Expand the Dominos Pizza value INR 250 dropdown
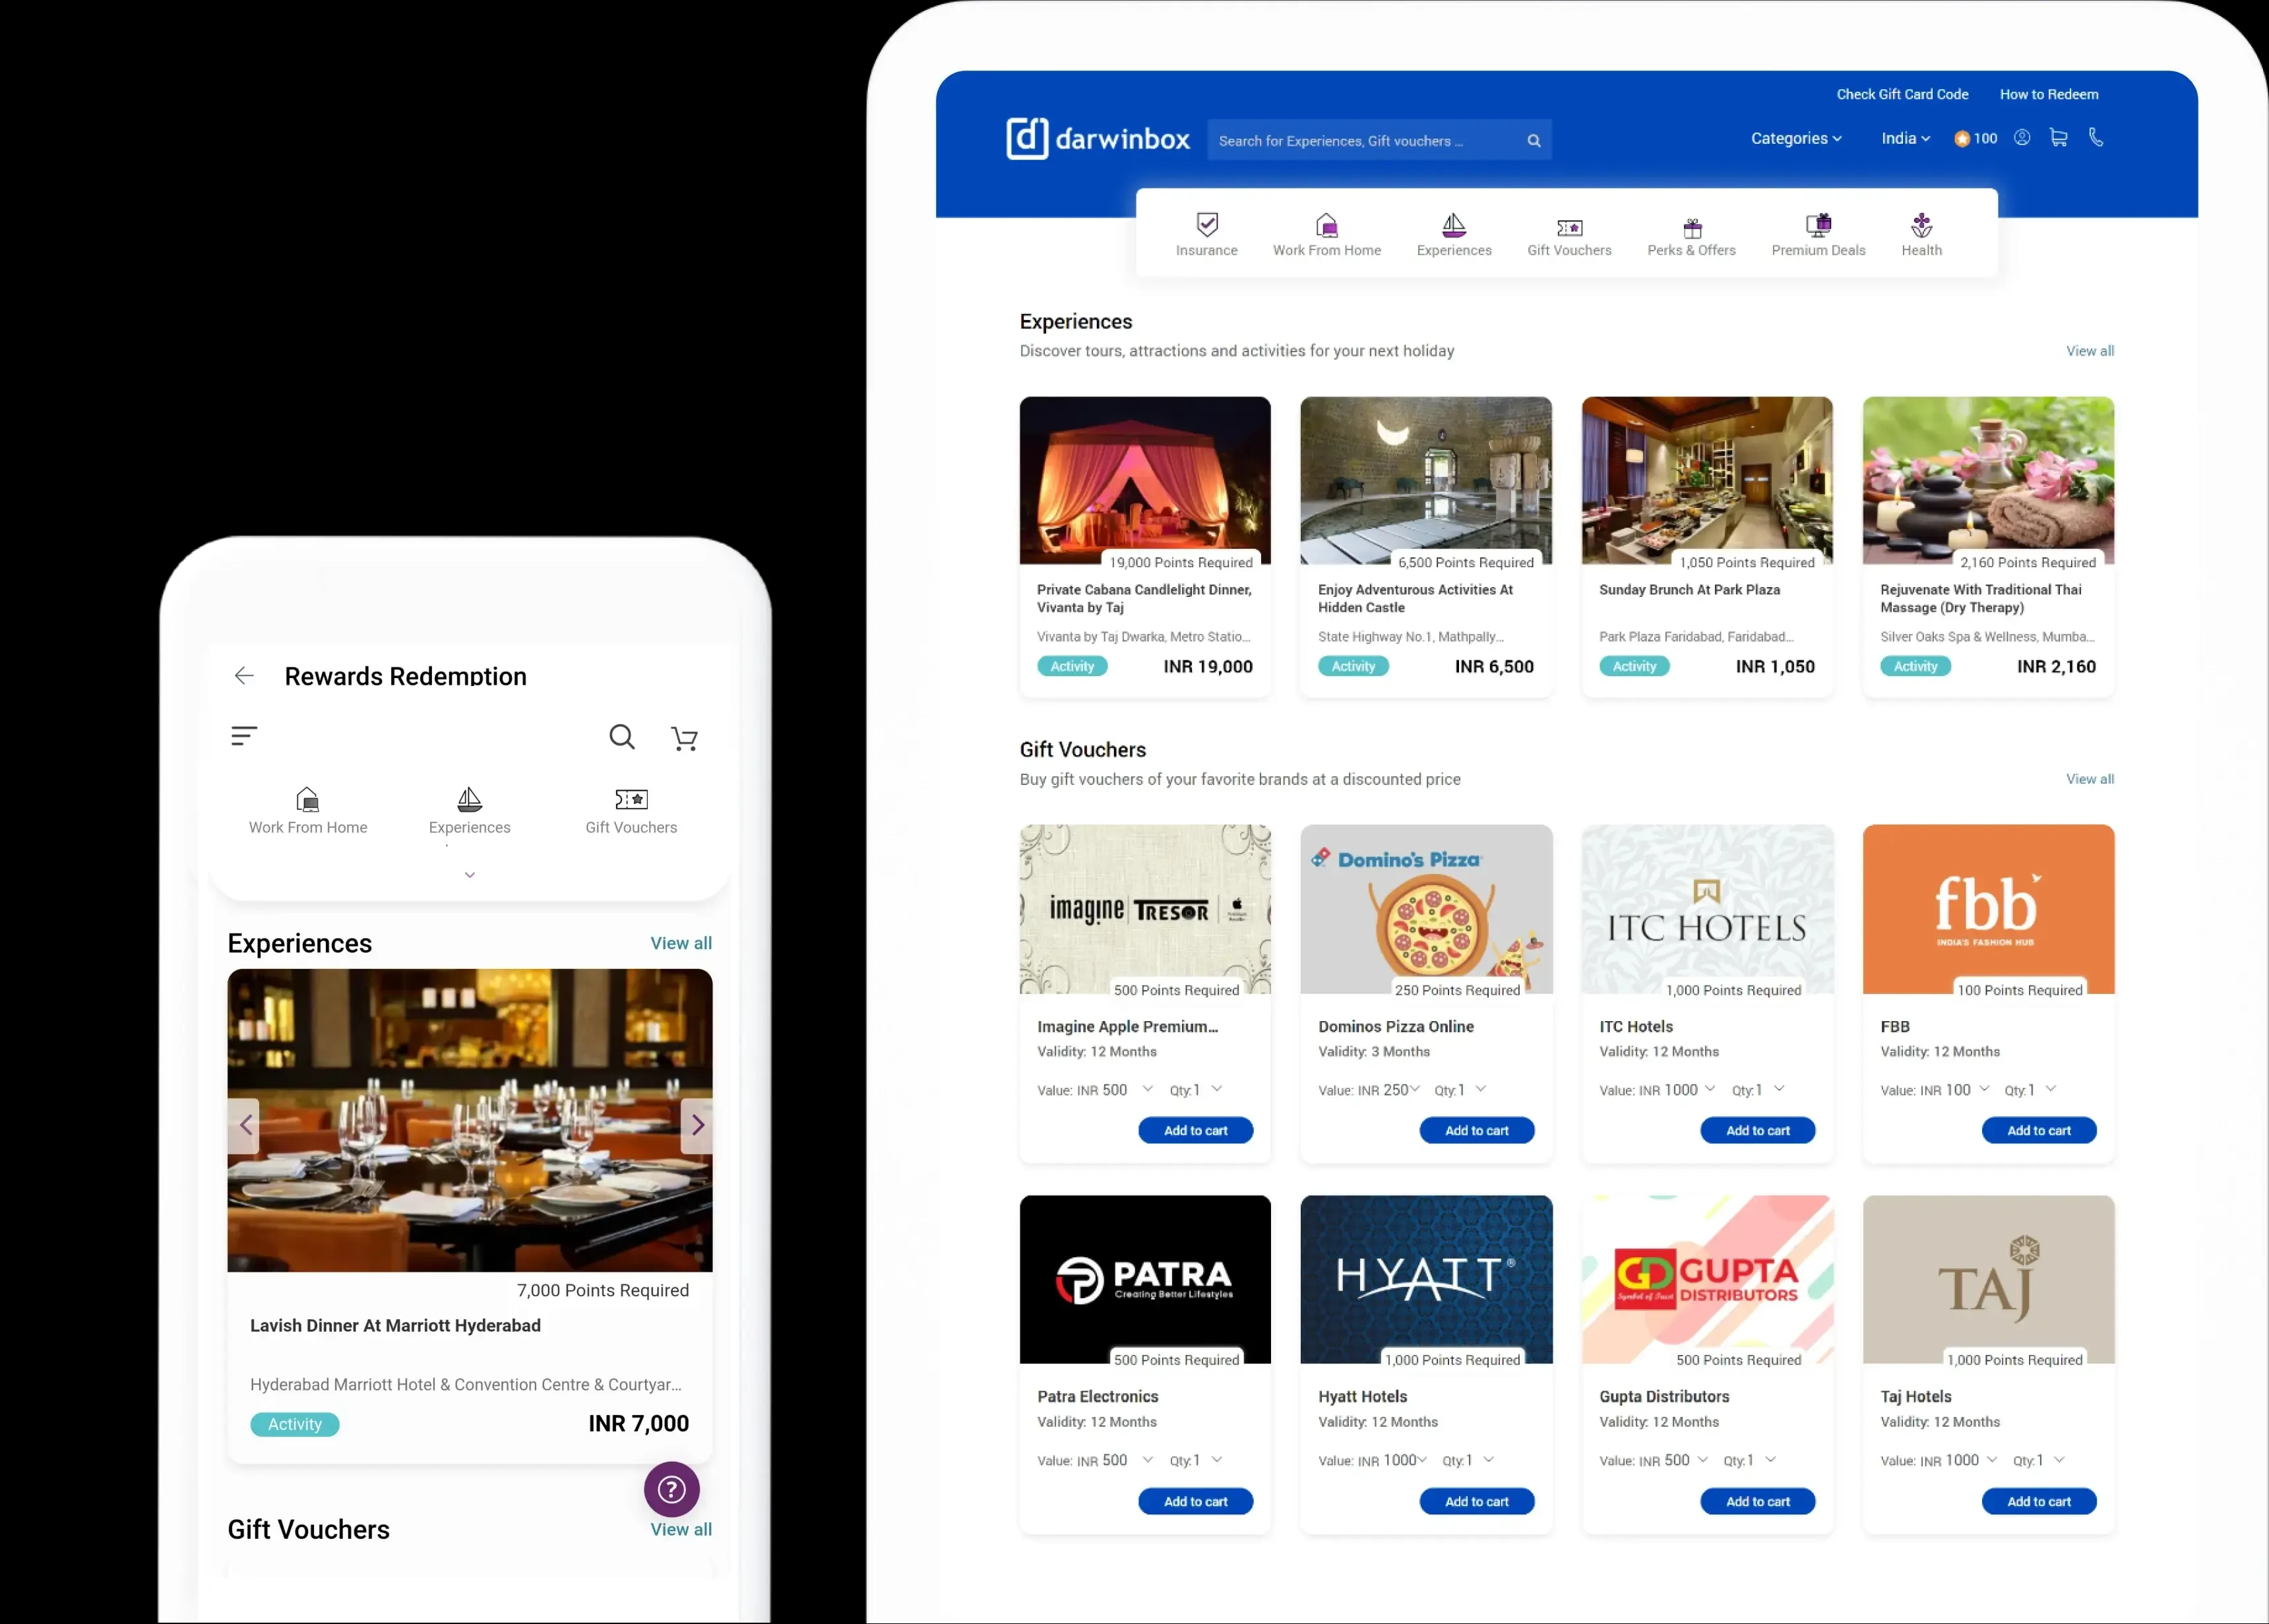The height and width of the screenshot is (1624, 2269). coord(1414,1089)
